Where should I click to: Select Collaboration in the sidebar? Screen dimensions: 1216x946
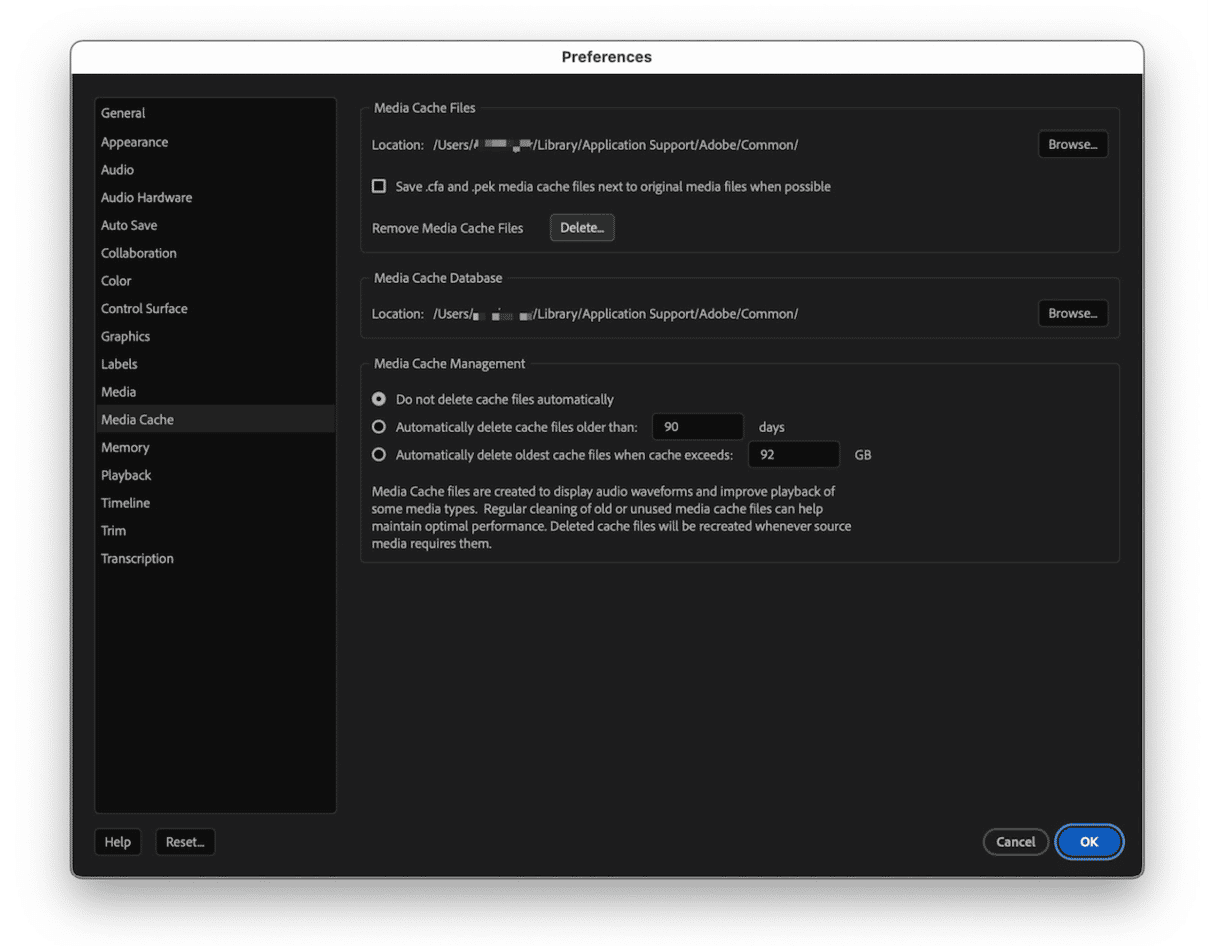139,253
